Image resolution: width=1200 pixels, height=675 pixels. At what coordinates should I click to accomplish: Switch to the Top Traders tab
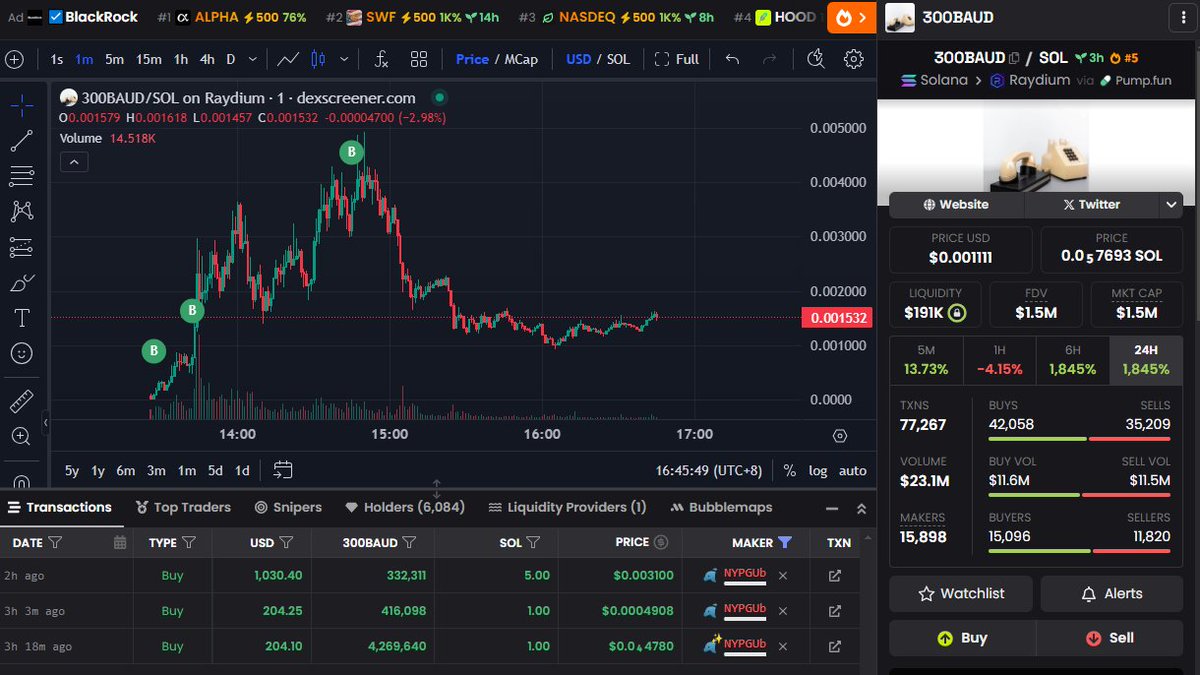coord(184,507)
